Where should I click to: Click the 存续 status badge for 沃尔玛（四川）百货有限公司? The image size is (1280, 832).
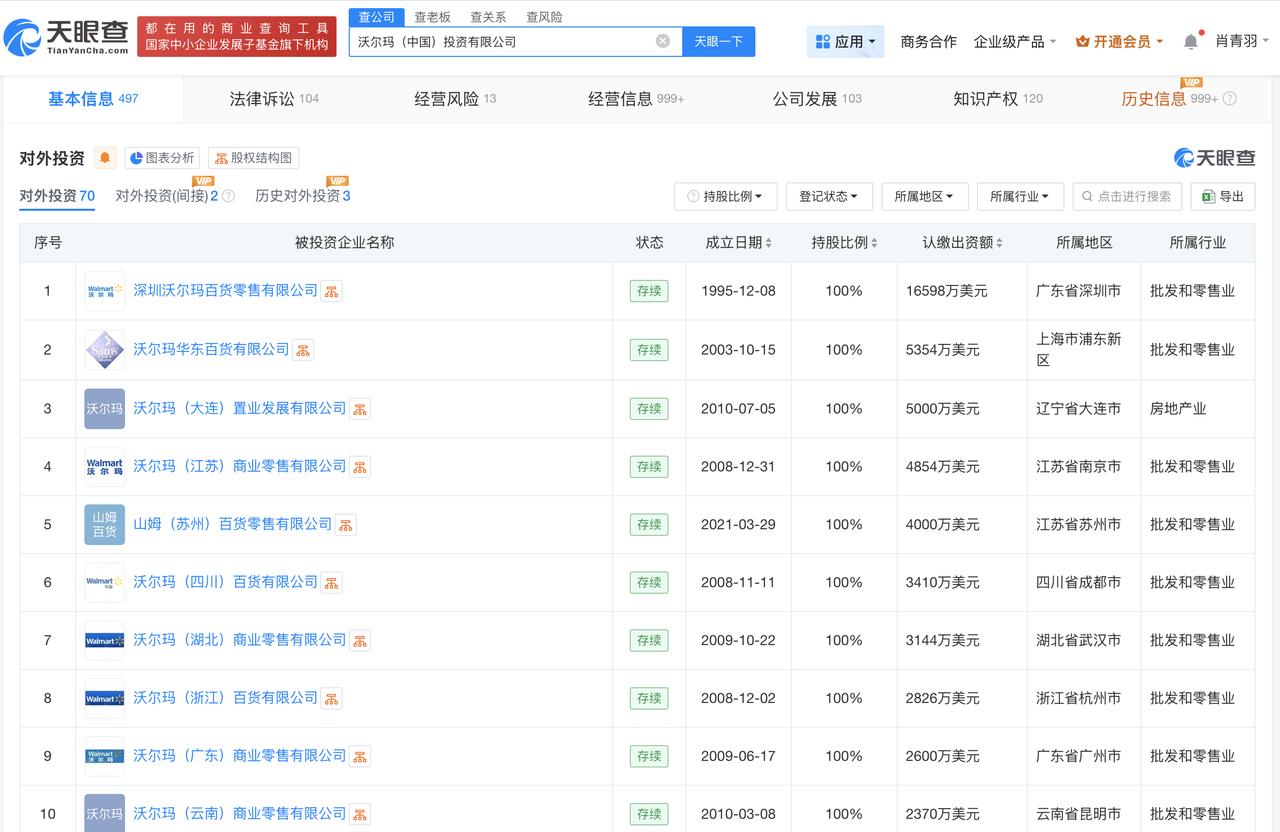(x=649, y=583)
